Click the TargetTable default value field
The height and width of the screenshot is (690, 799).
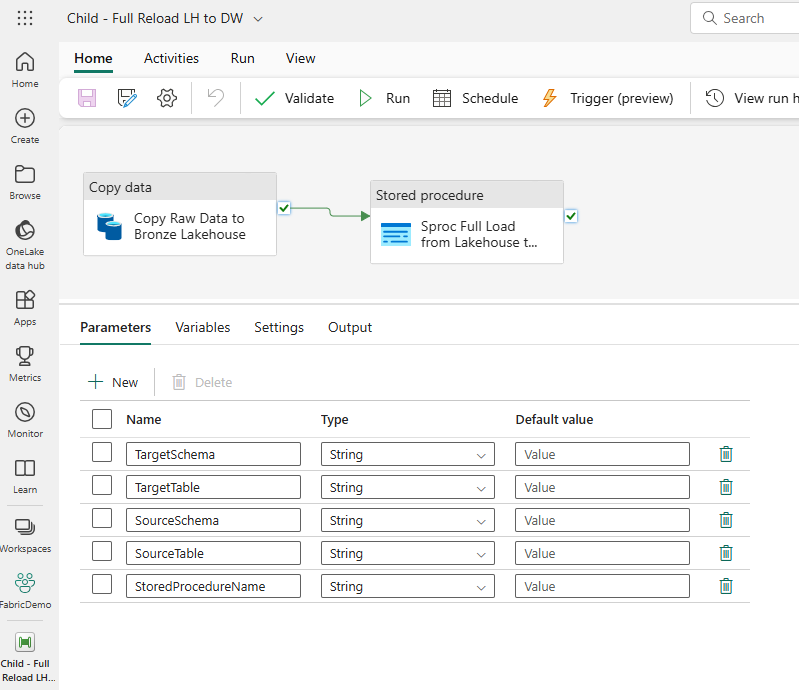click(602, 487)
